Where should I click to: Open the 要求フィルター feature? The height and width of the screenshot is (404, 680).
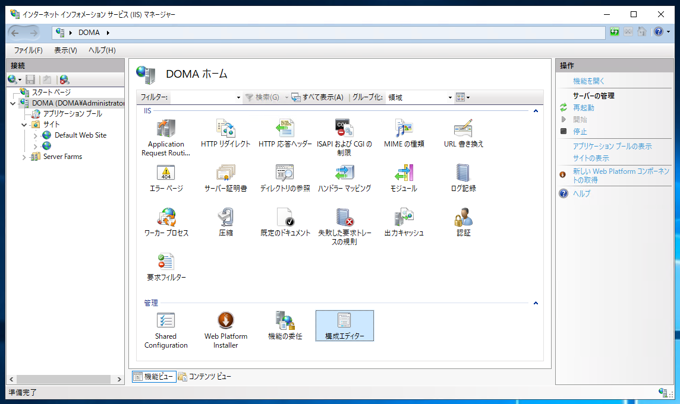(x=166, y=267)
